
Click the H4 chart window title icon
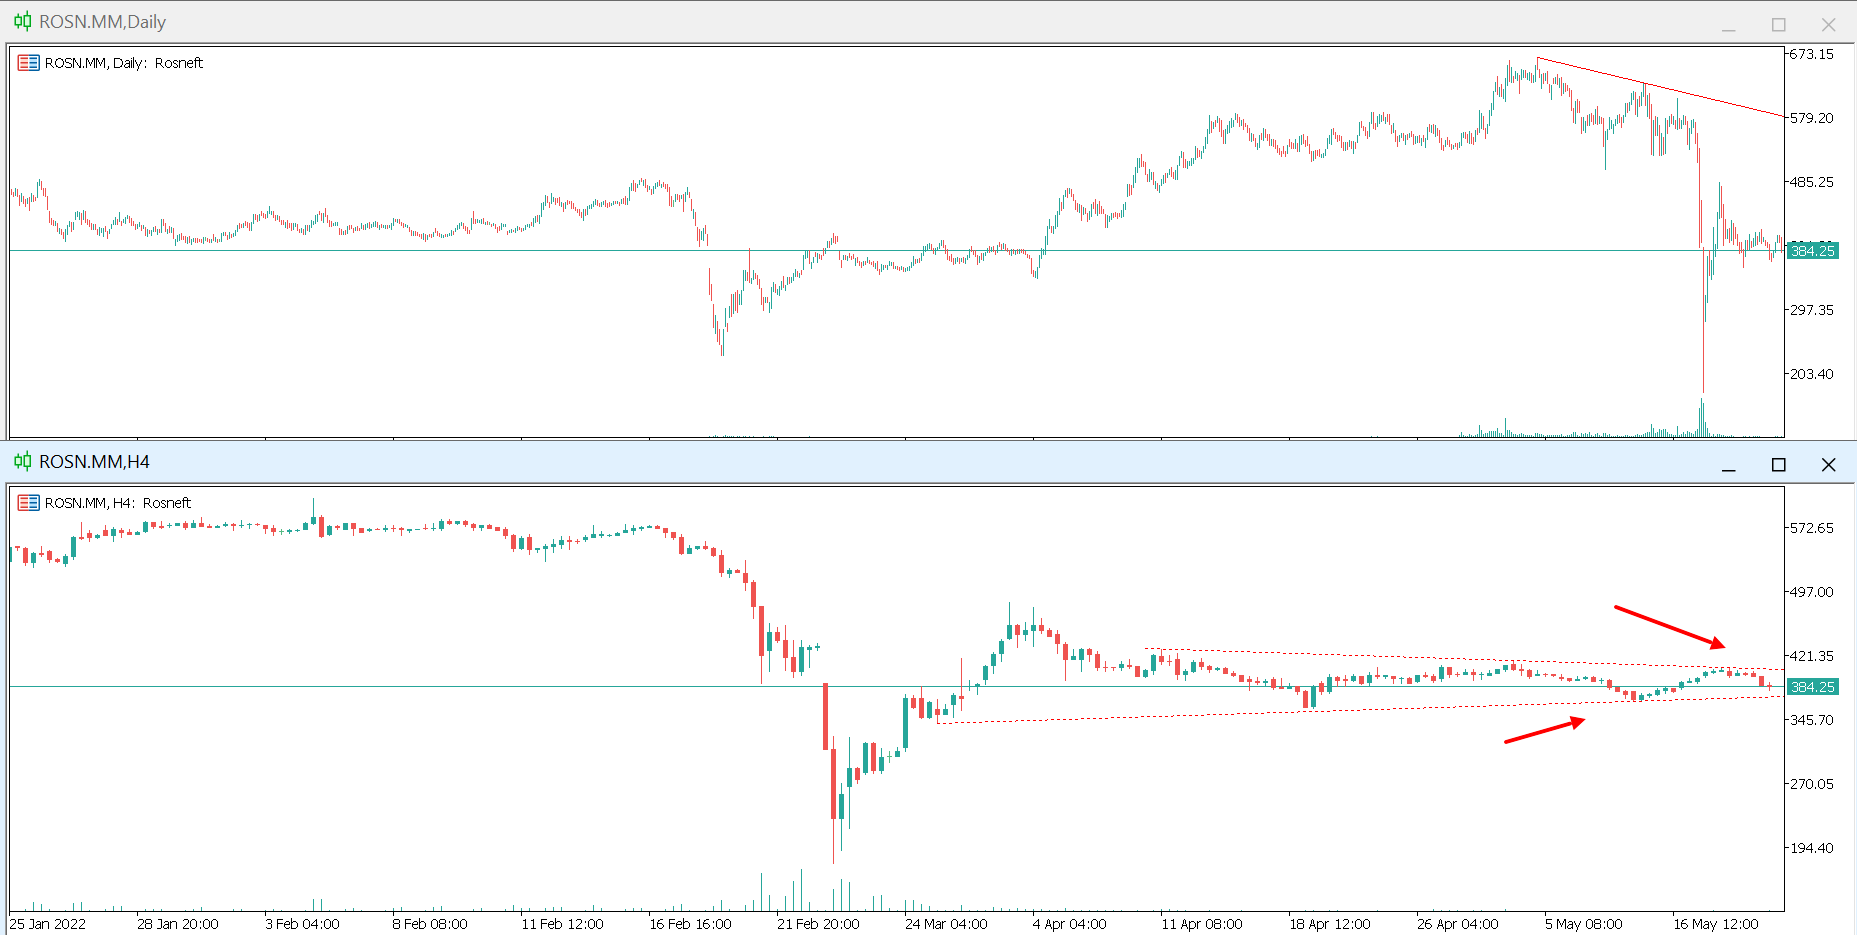coord(22,461)
